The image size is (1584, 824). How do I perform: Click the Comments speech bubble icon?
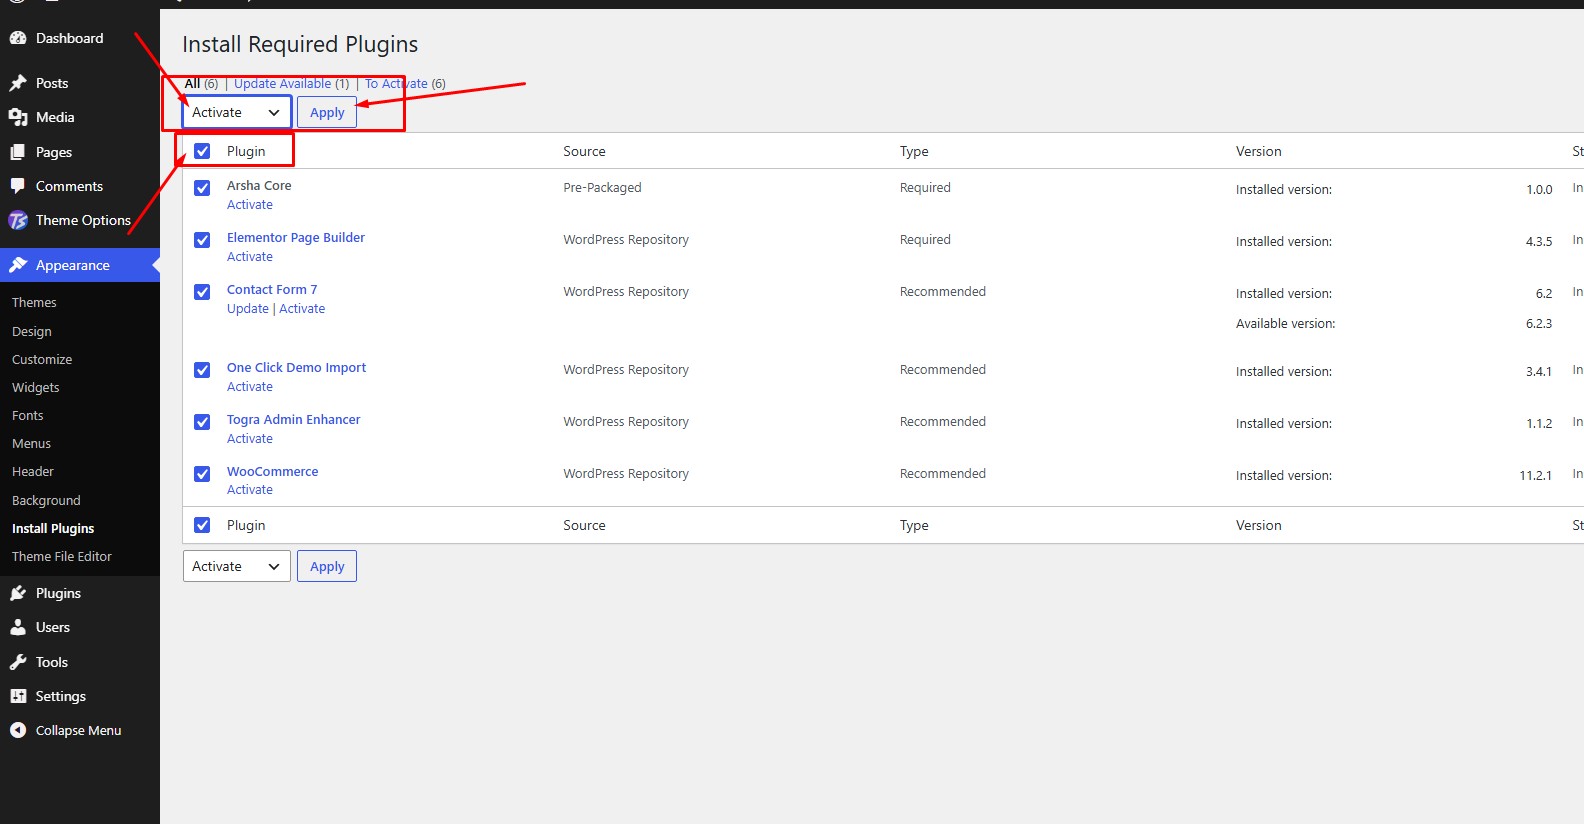(x=18, y=186)
